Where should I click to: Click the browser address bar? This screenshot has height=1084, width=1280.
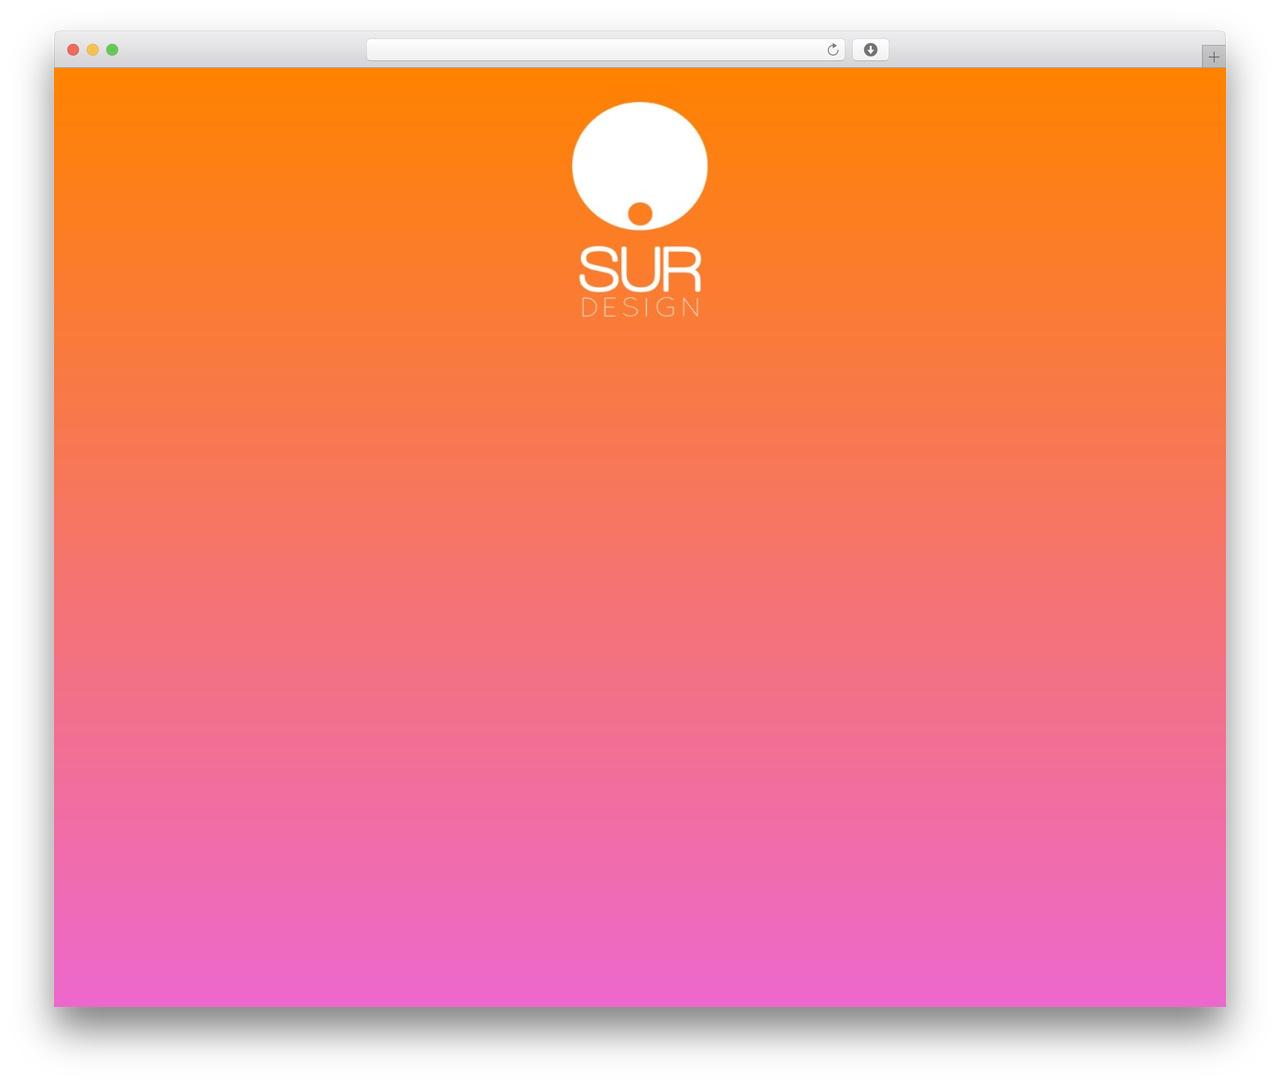pyautogui.click(x=606, y=50)
